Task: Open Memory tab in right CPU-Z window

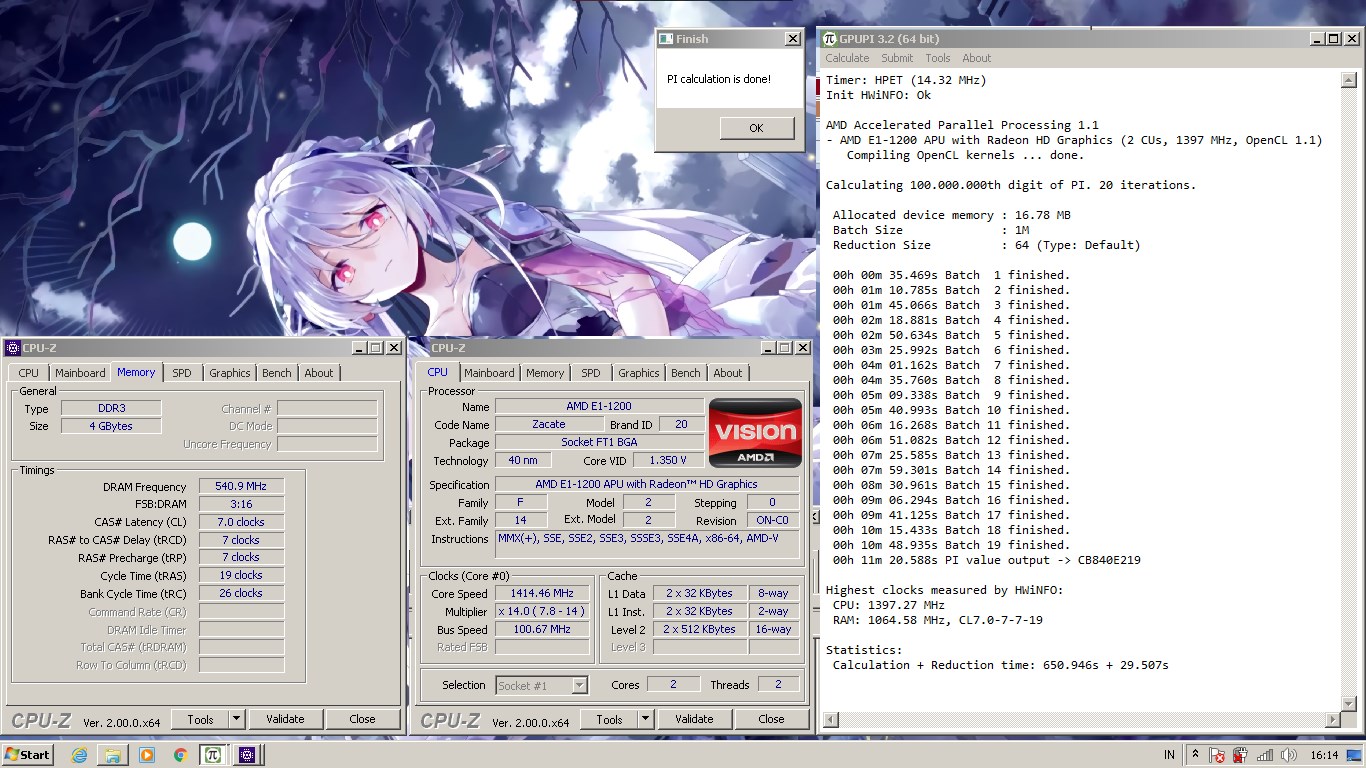Action: 545,373
